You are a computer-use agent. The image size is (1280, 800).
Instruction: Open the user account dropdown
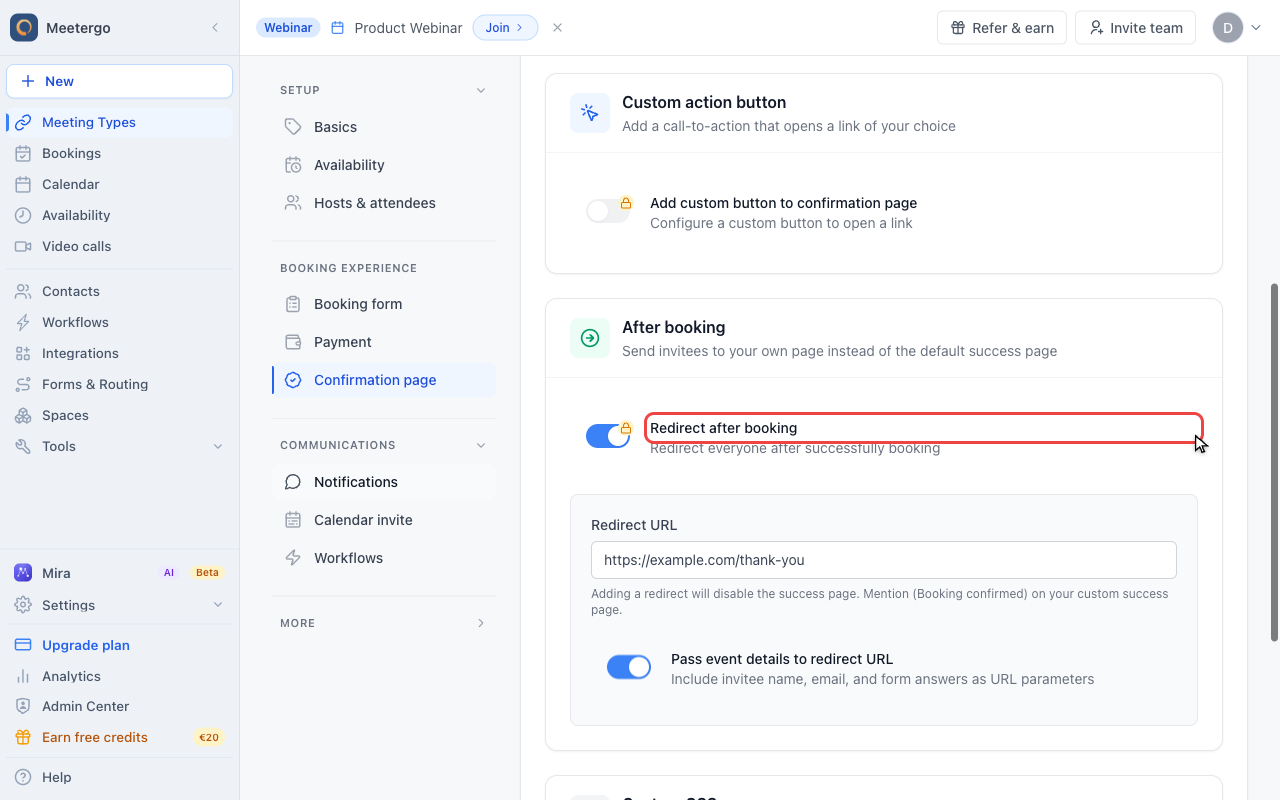(x=1237, y=28)
